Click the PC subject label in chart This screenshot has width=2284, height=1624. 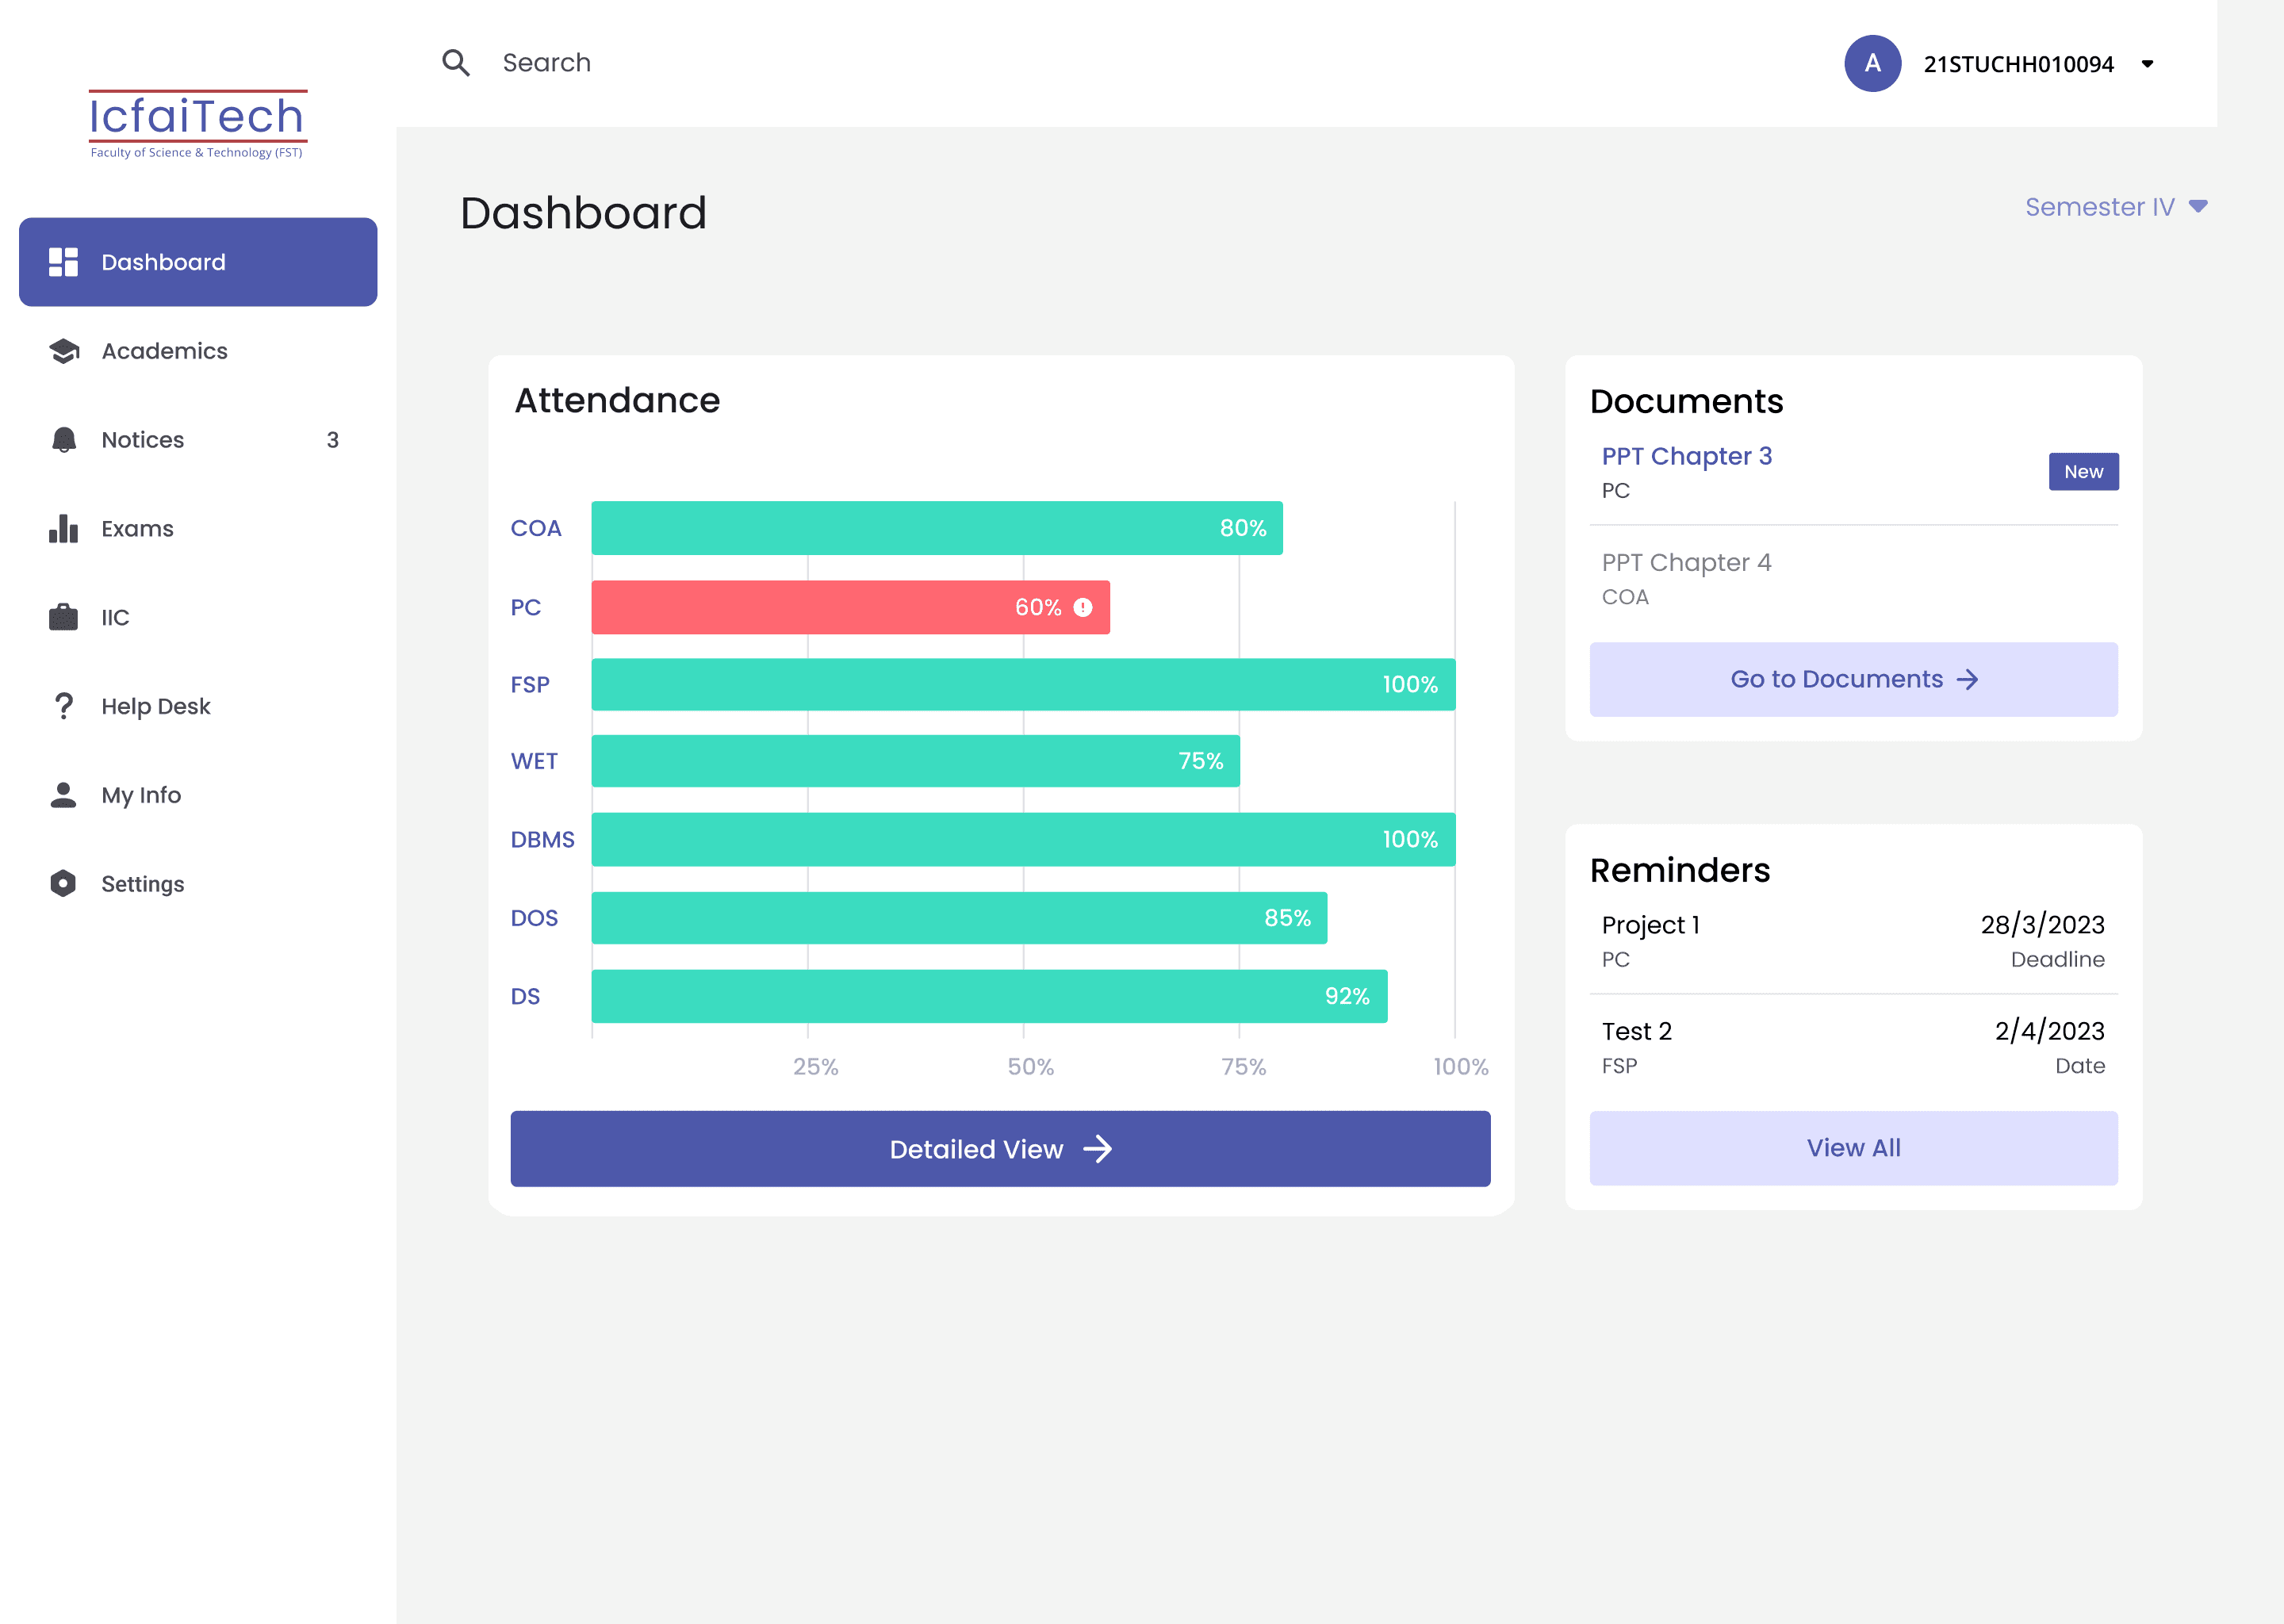(x=525, y=607)
